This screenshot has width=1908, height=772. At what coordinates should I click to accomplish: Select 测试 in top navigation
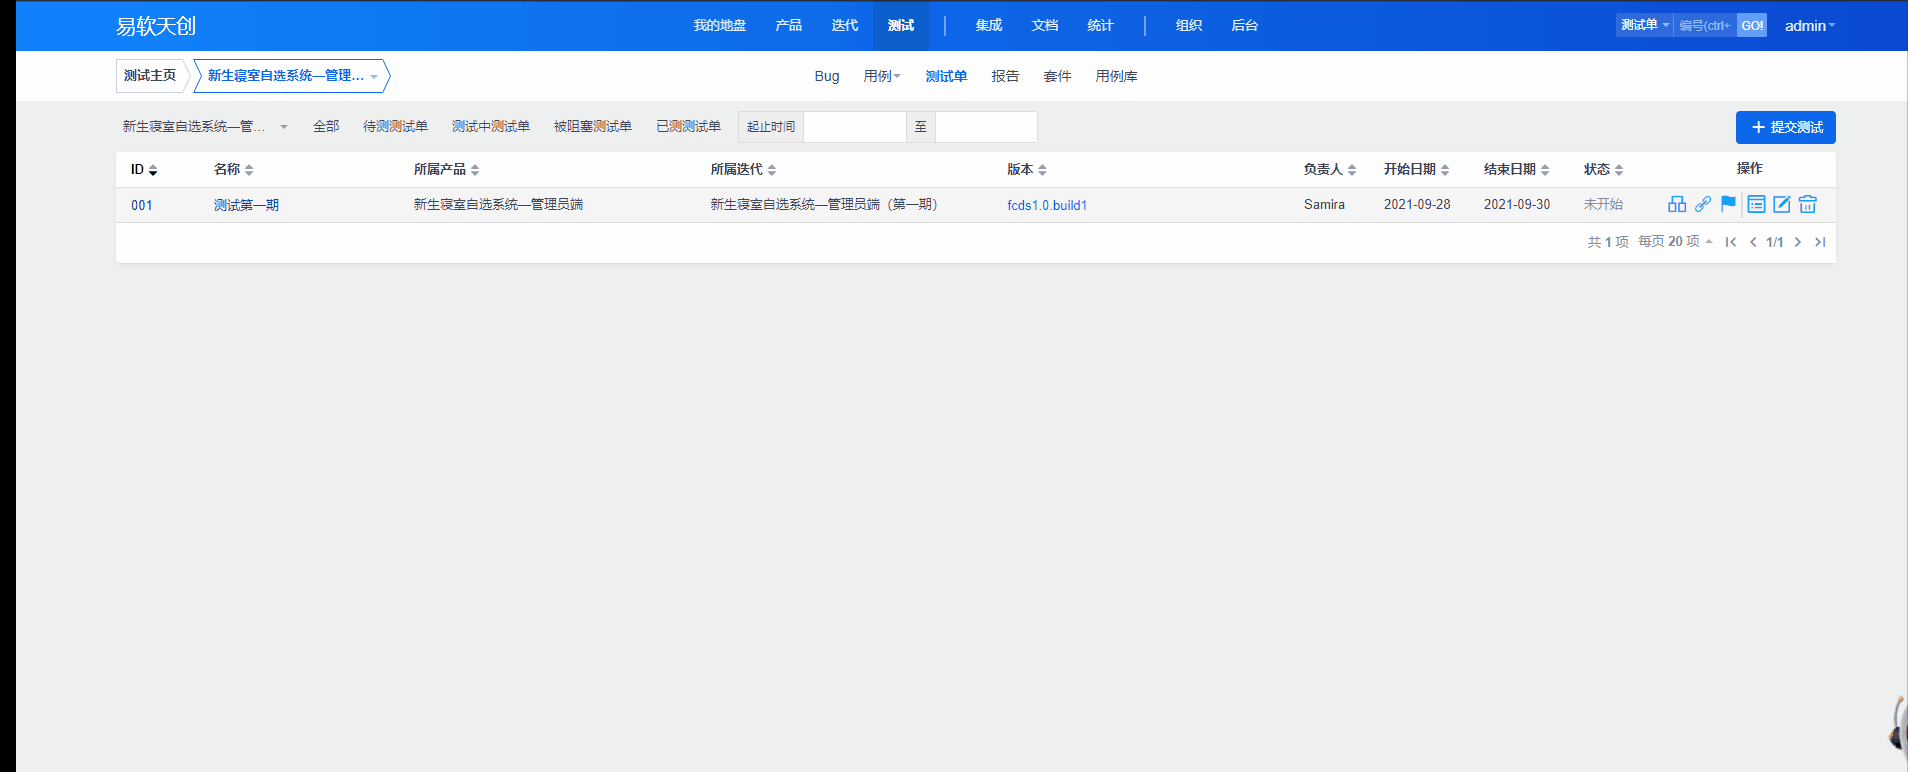901,26
